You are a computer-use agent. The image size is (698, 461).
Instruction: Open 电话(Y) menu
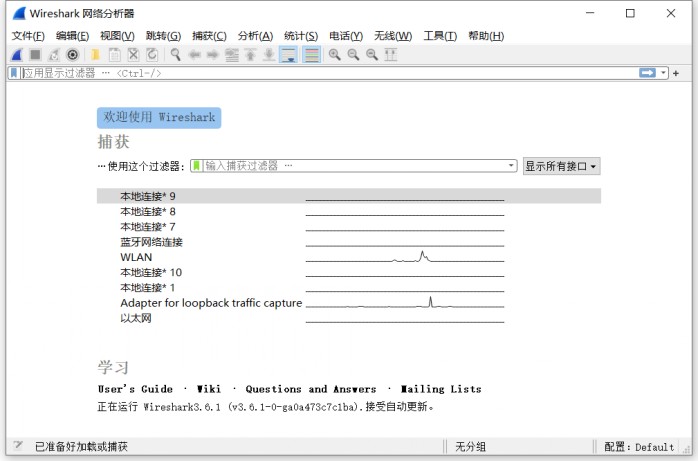[x=346, y=36]
